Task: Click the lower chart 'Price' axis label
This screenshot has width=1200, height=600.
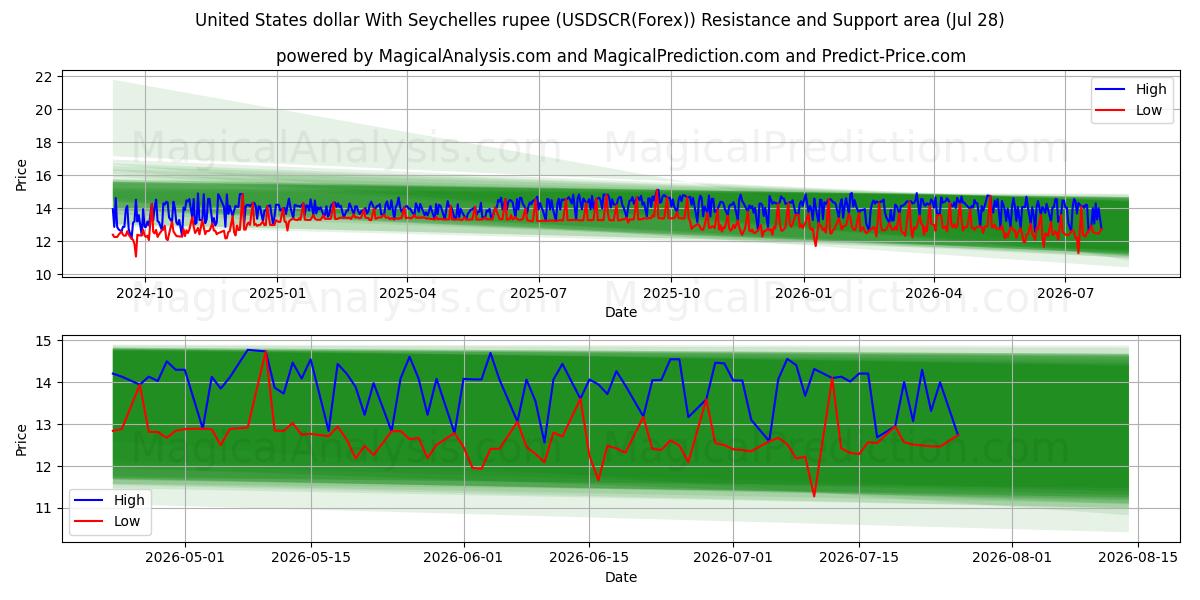Action: [22, 439]
